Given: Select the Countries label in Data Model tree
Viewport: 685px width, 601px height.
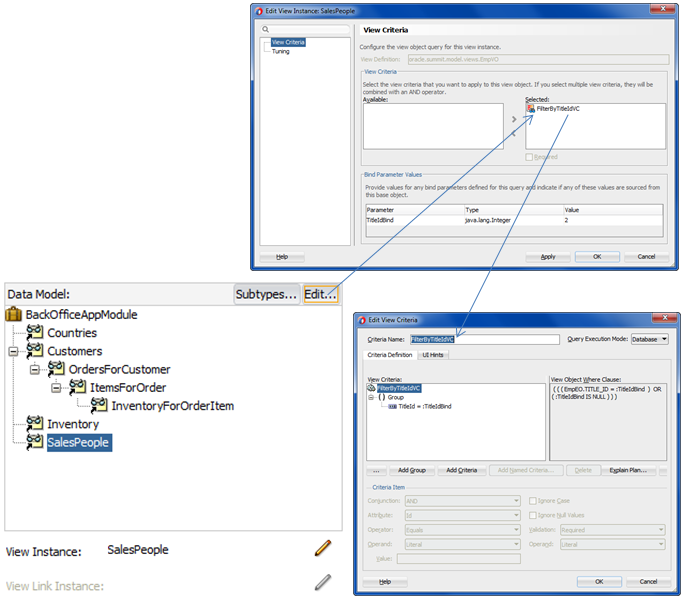Looking at the screenshot, I should click(72, 333).
